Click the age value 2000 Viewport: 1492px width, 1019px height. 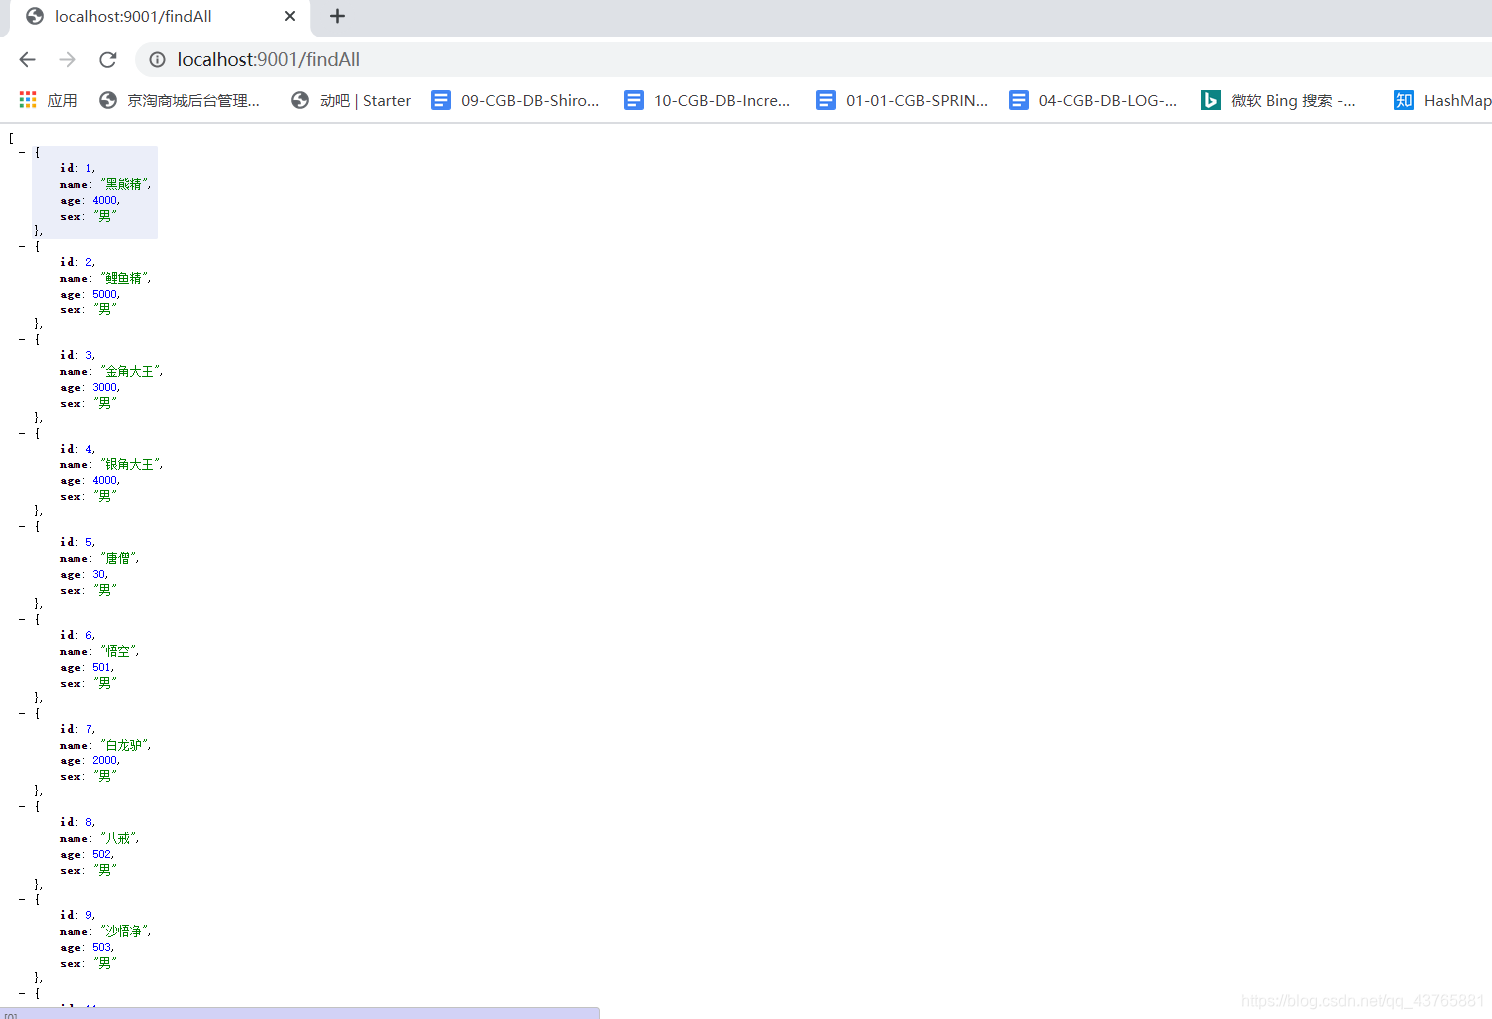point(104,760)
